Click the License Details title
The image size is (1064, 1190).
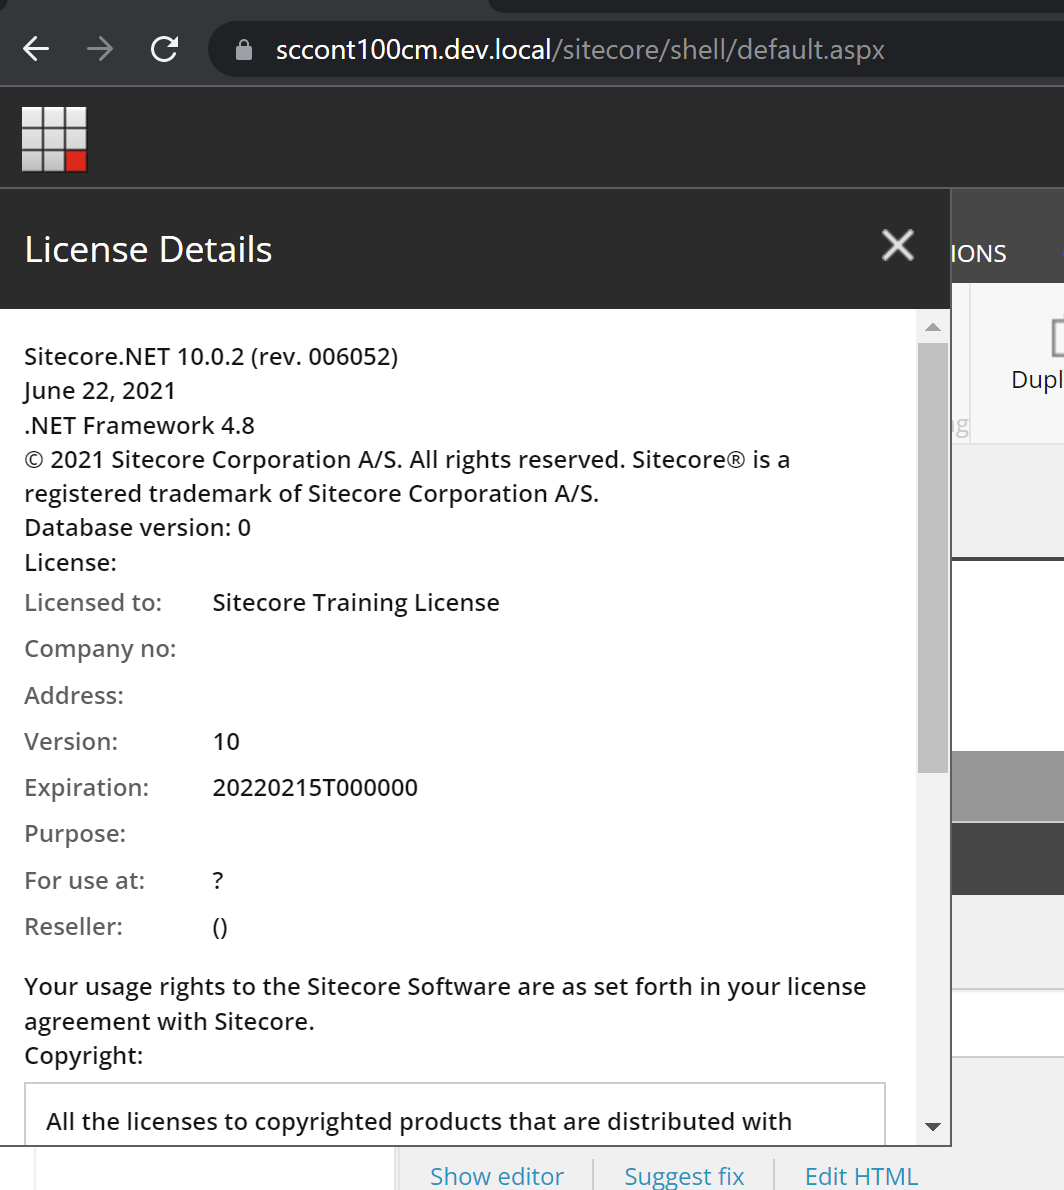pos(148,250)
